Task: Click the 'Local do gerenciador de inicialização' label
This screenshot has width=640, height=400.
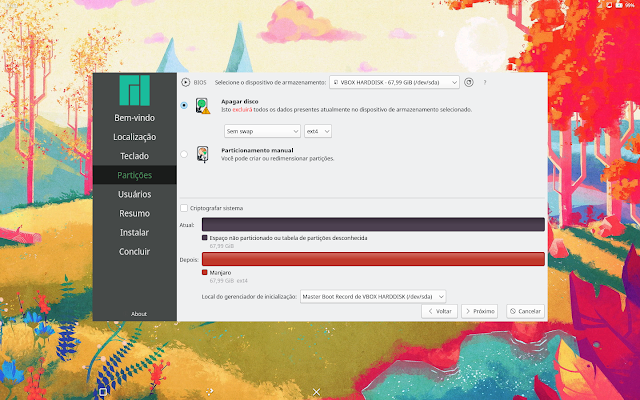Action: click(249, 297)
